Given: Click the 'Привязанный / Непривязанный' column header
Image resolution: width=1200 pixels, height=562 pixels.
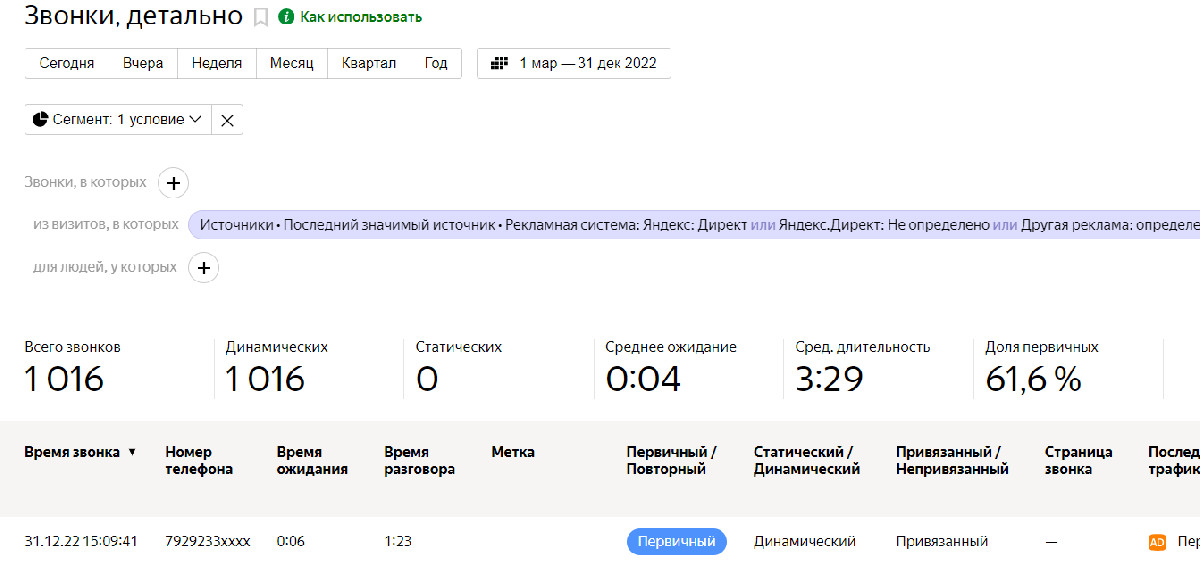Looking at the screenshot, I should (x=952, y=461).
